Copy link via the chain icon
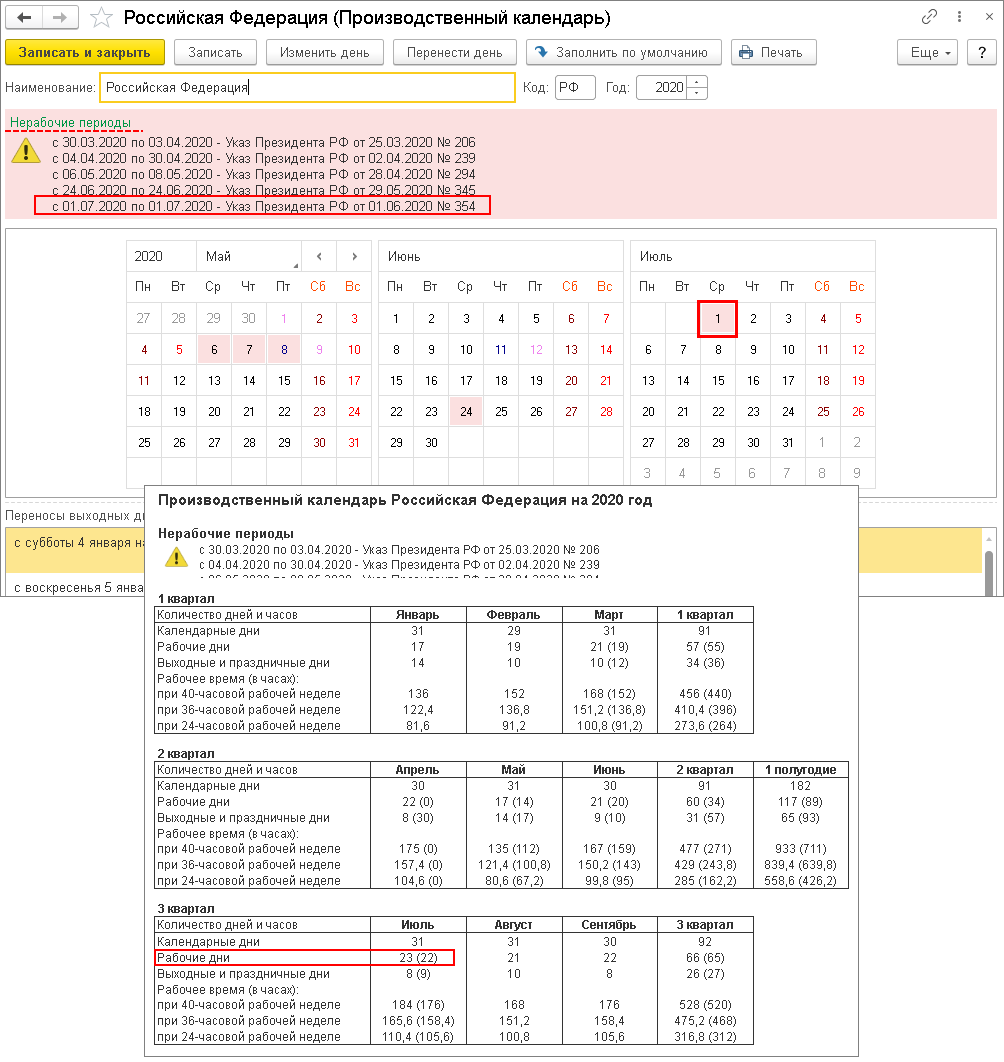The height and width of the screenshot is (1062, 1004). 929,17
